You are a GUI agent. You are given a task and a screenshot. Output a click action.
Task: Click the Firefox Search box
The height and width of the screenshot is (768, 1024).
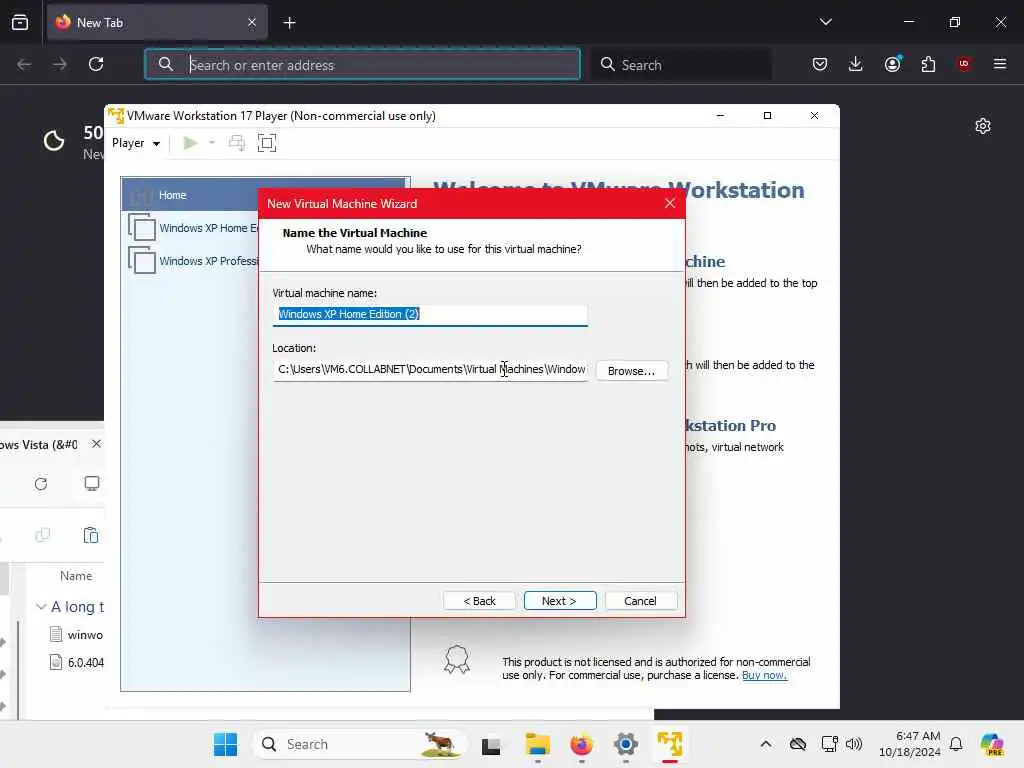point(681,65)
